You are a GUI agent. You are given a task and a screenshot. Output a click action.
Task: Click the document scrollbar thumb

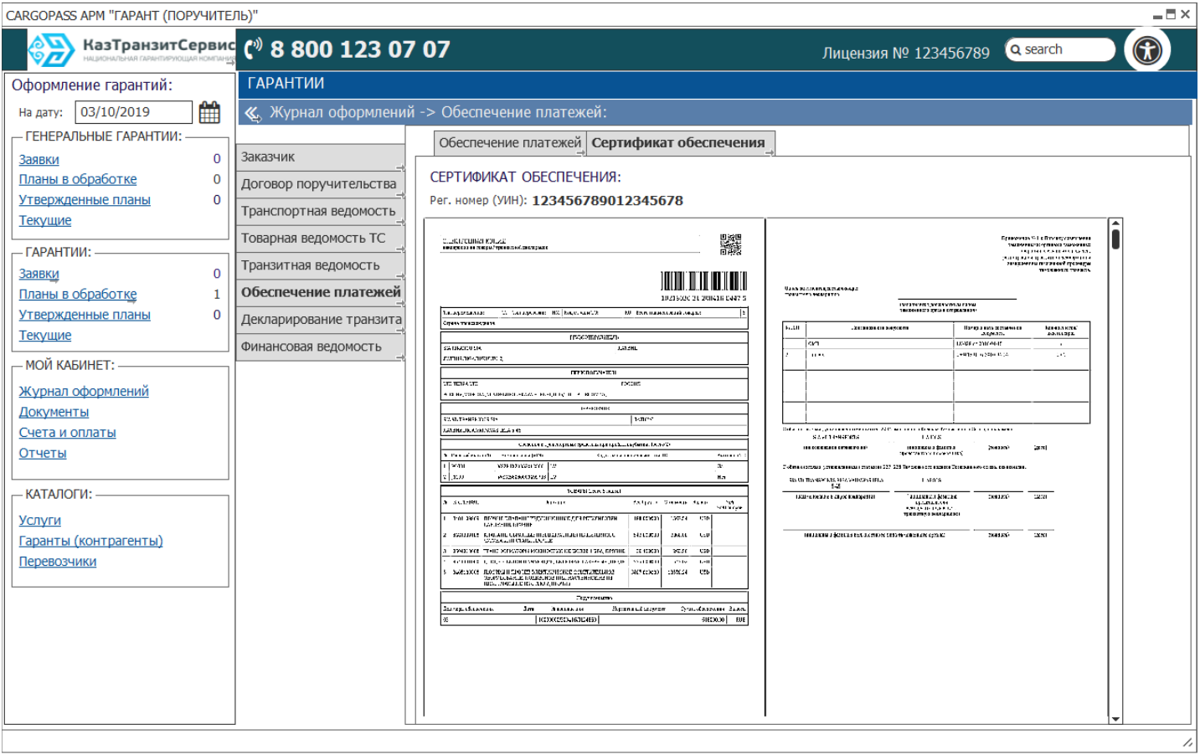coord(1116,240)
